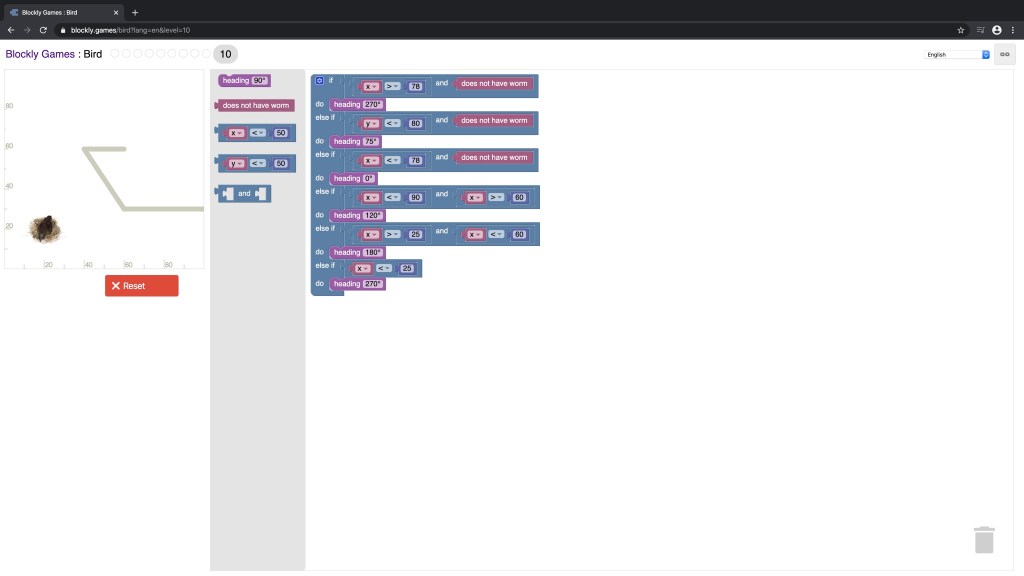
Task: Follow the Blockly Games title link
Action: pos(40,54)
